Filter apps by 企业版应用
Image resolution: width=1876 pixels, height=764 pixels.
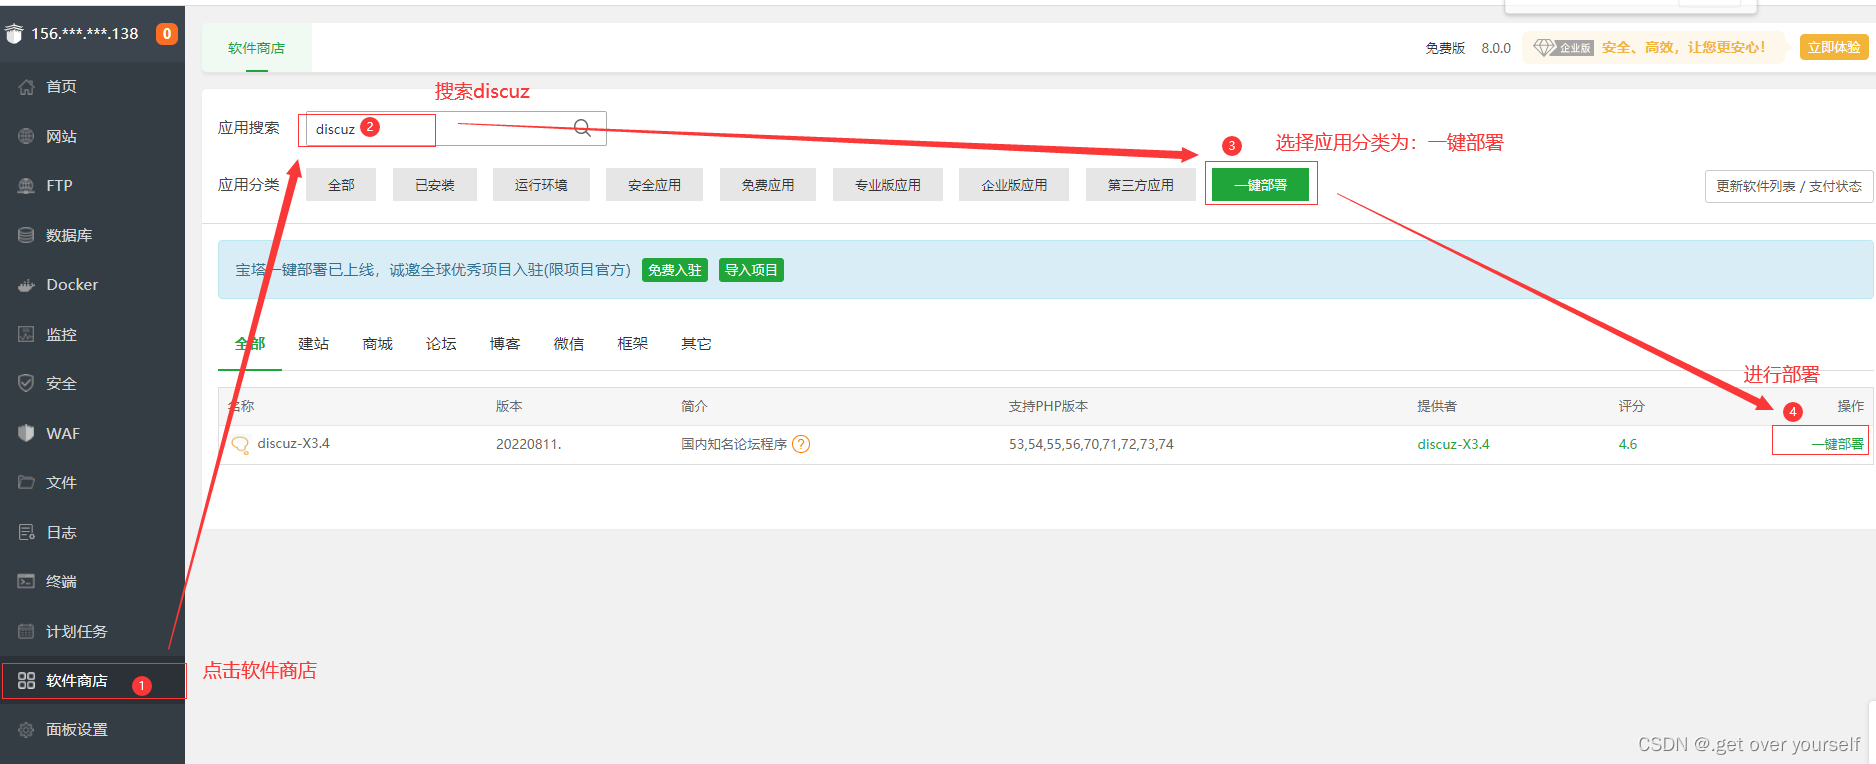click(1014, 185)
